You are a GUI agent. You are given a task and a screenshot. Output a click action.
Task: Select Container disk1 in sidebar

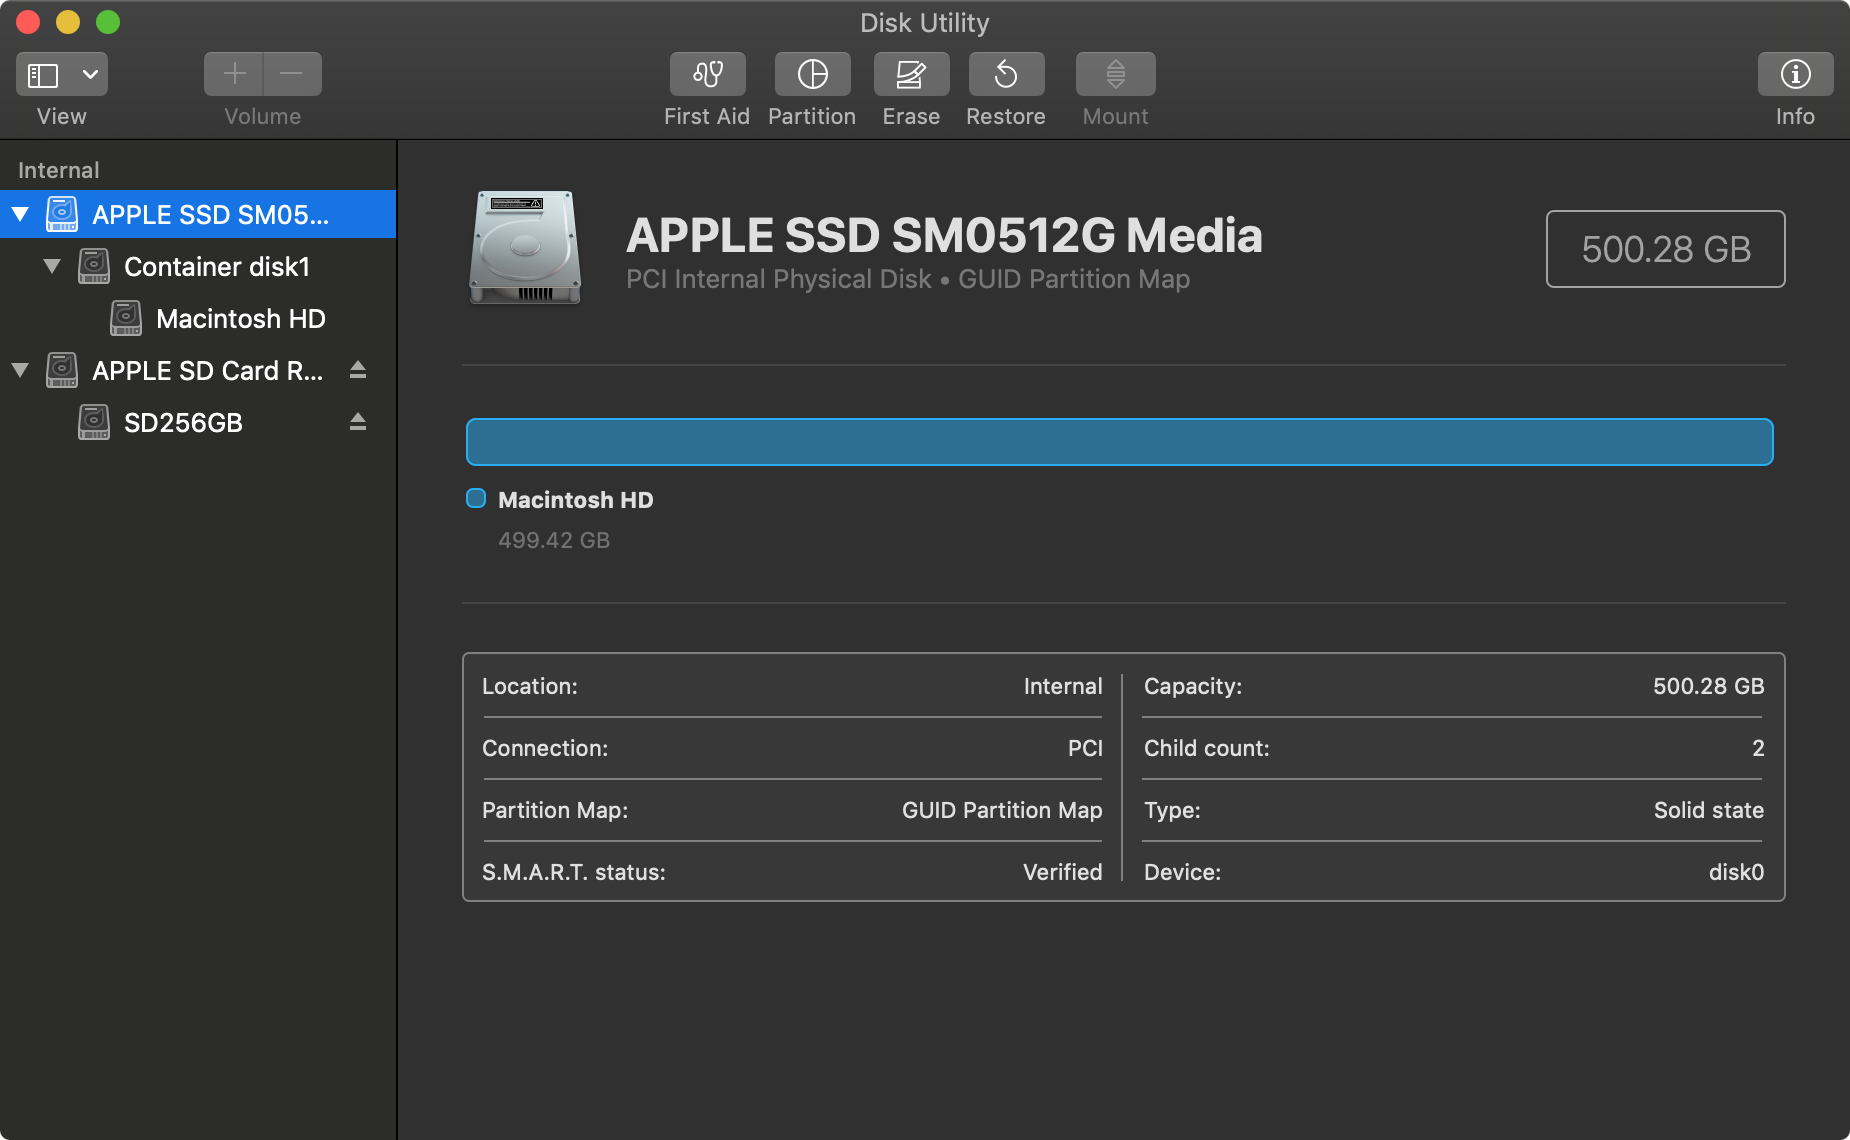click(x=198, y=266)
